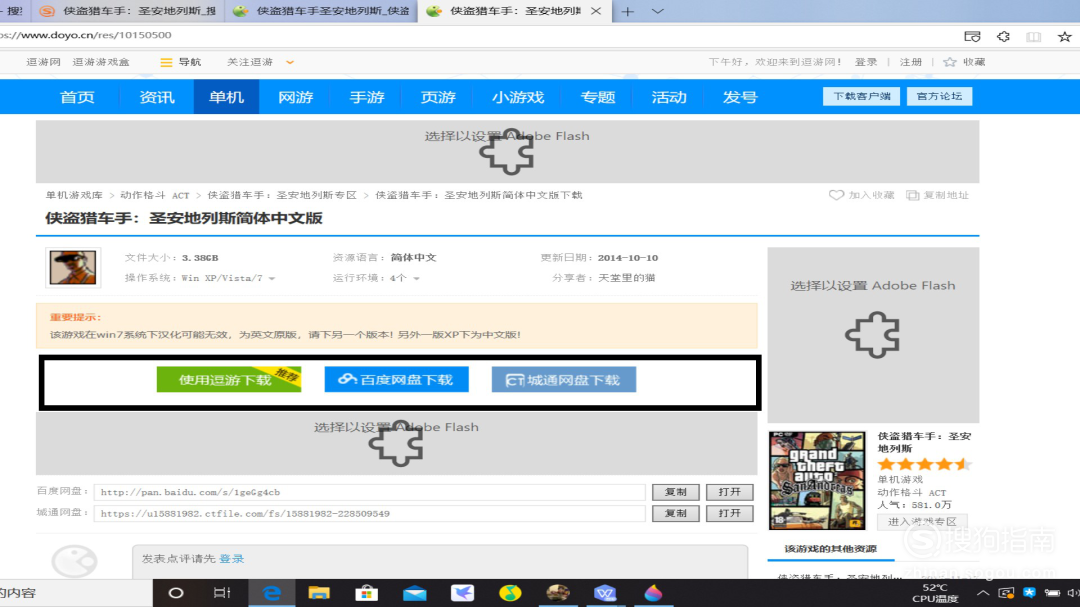Image resolution: width=1080 pixels, height=607 pixels.
Task: Open the tab list chevron beside new tab
Action: (x=658, y=11)
